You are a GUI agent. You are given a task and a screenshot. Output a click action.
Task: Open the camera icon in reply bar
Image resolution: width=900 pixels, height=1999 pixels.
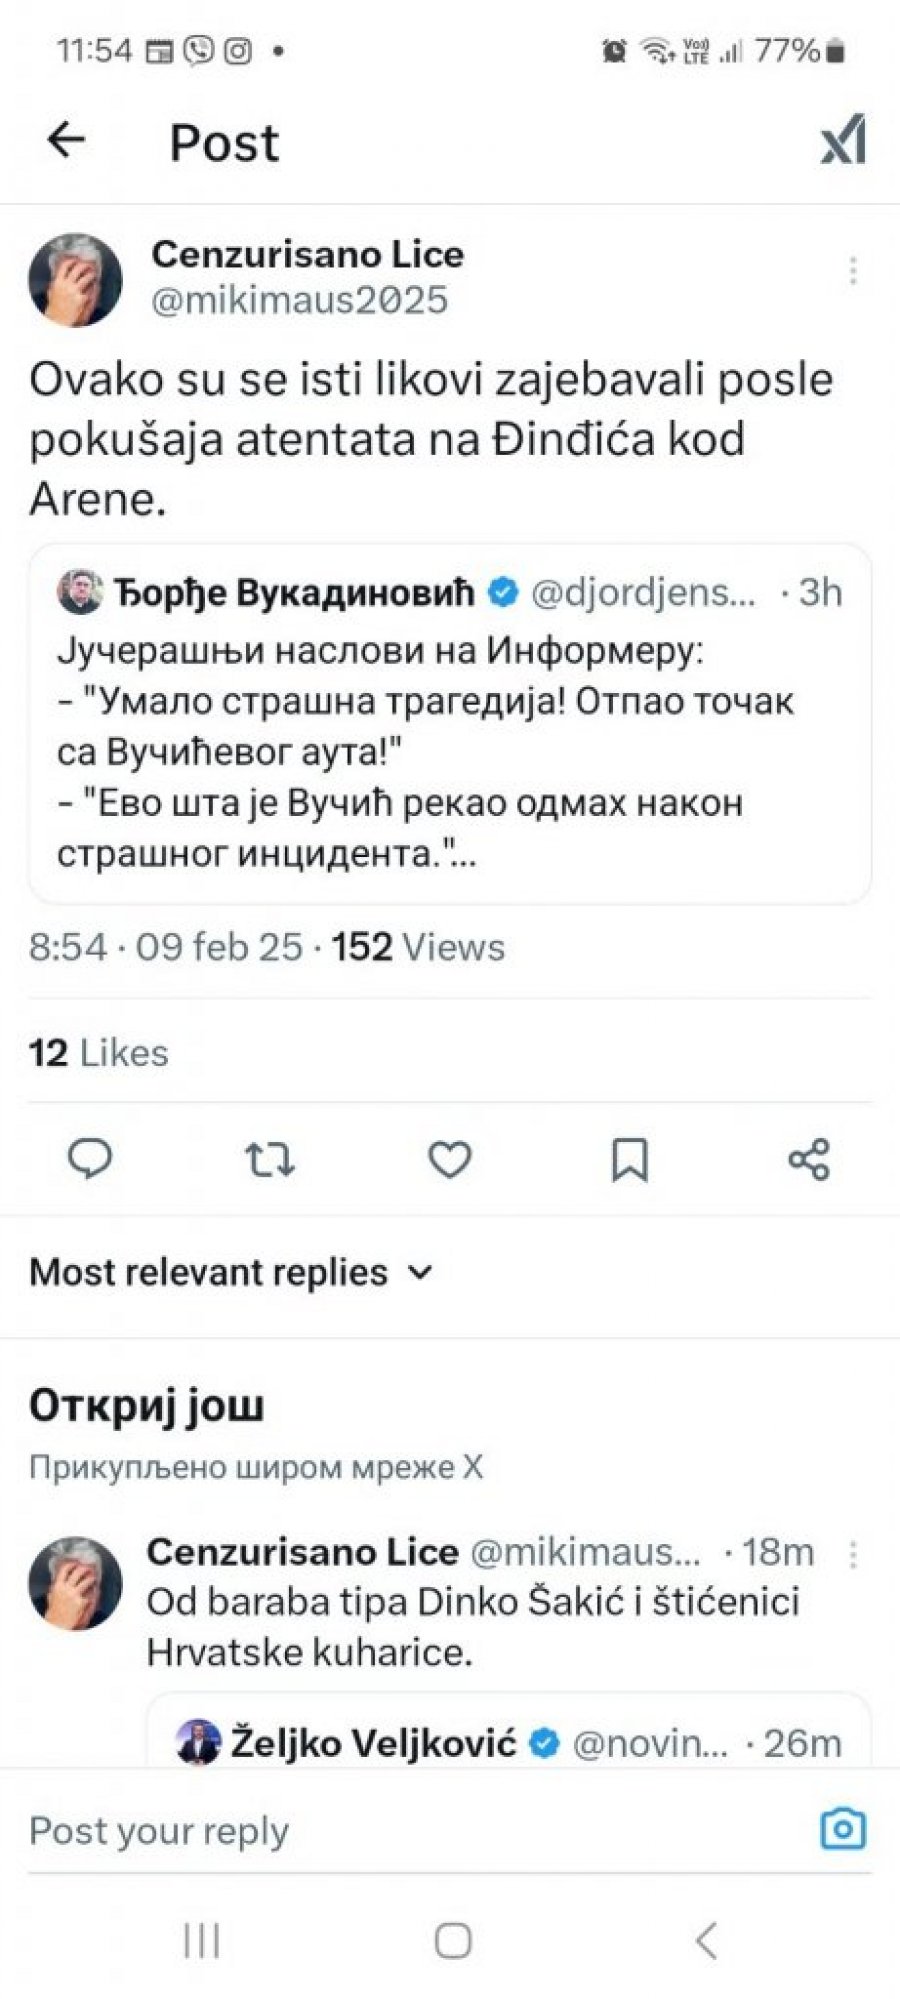pyautogui.click(x=842, y=1829)
